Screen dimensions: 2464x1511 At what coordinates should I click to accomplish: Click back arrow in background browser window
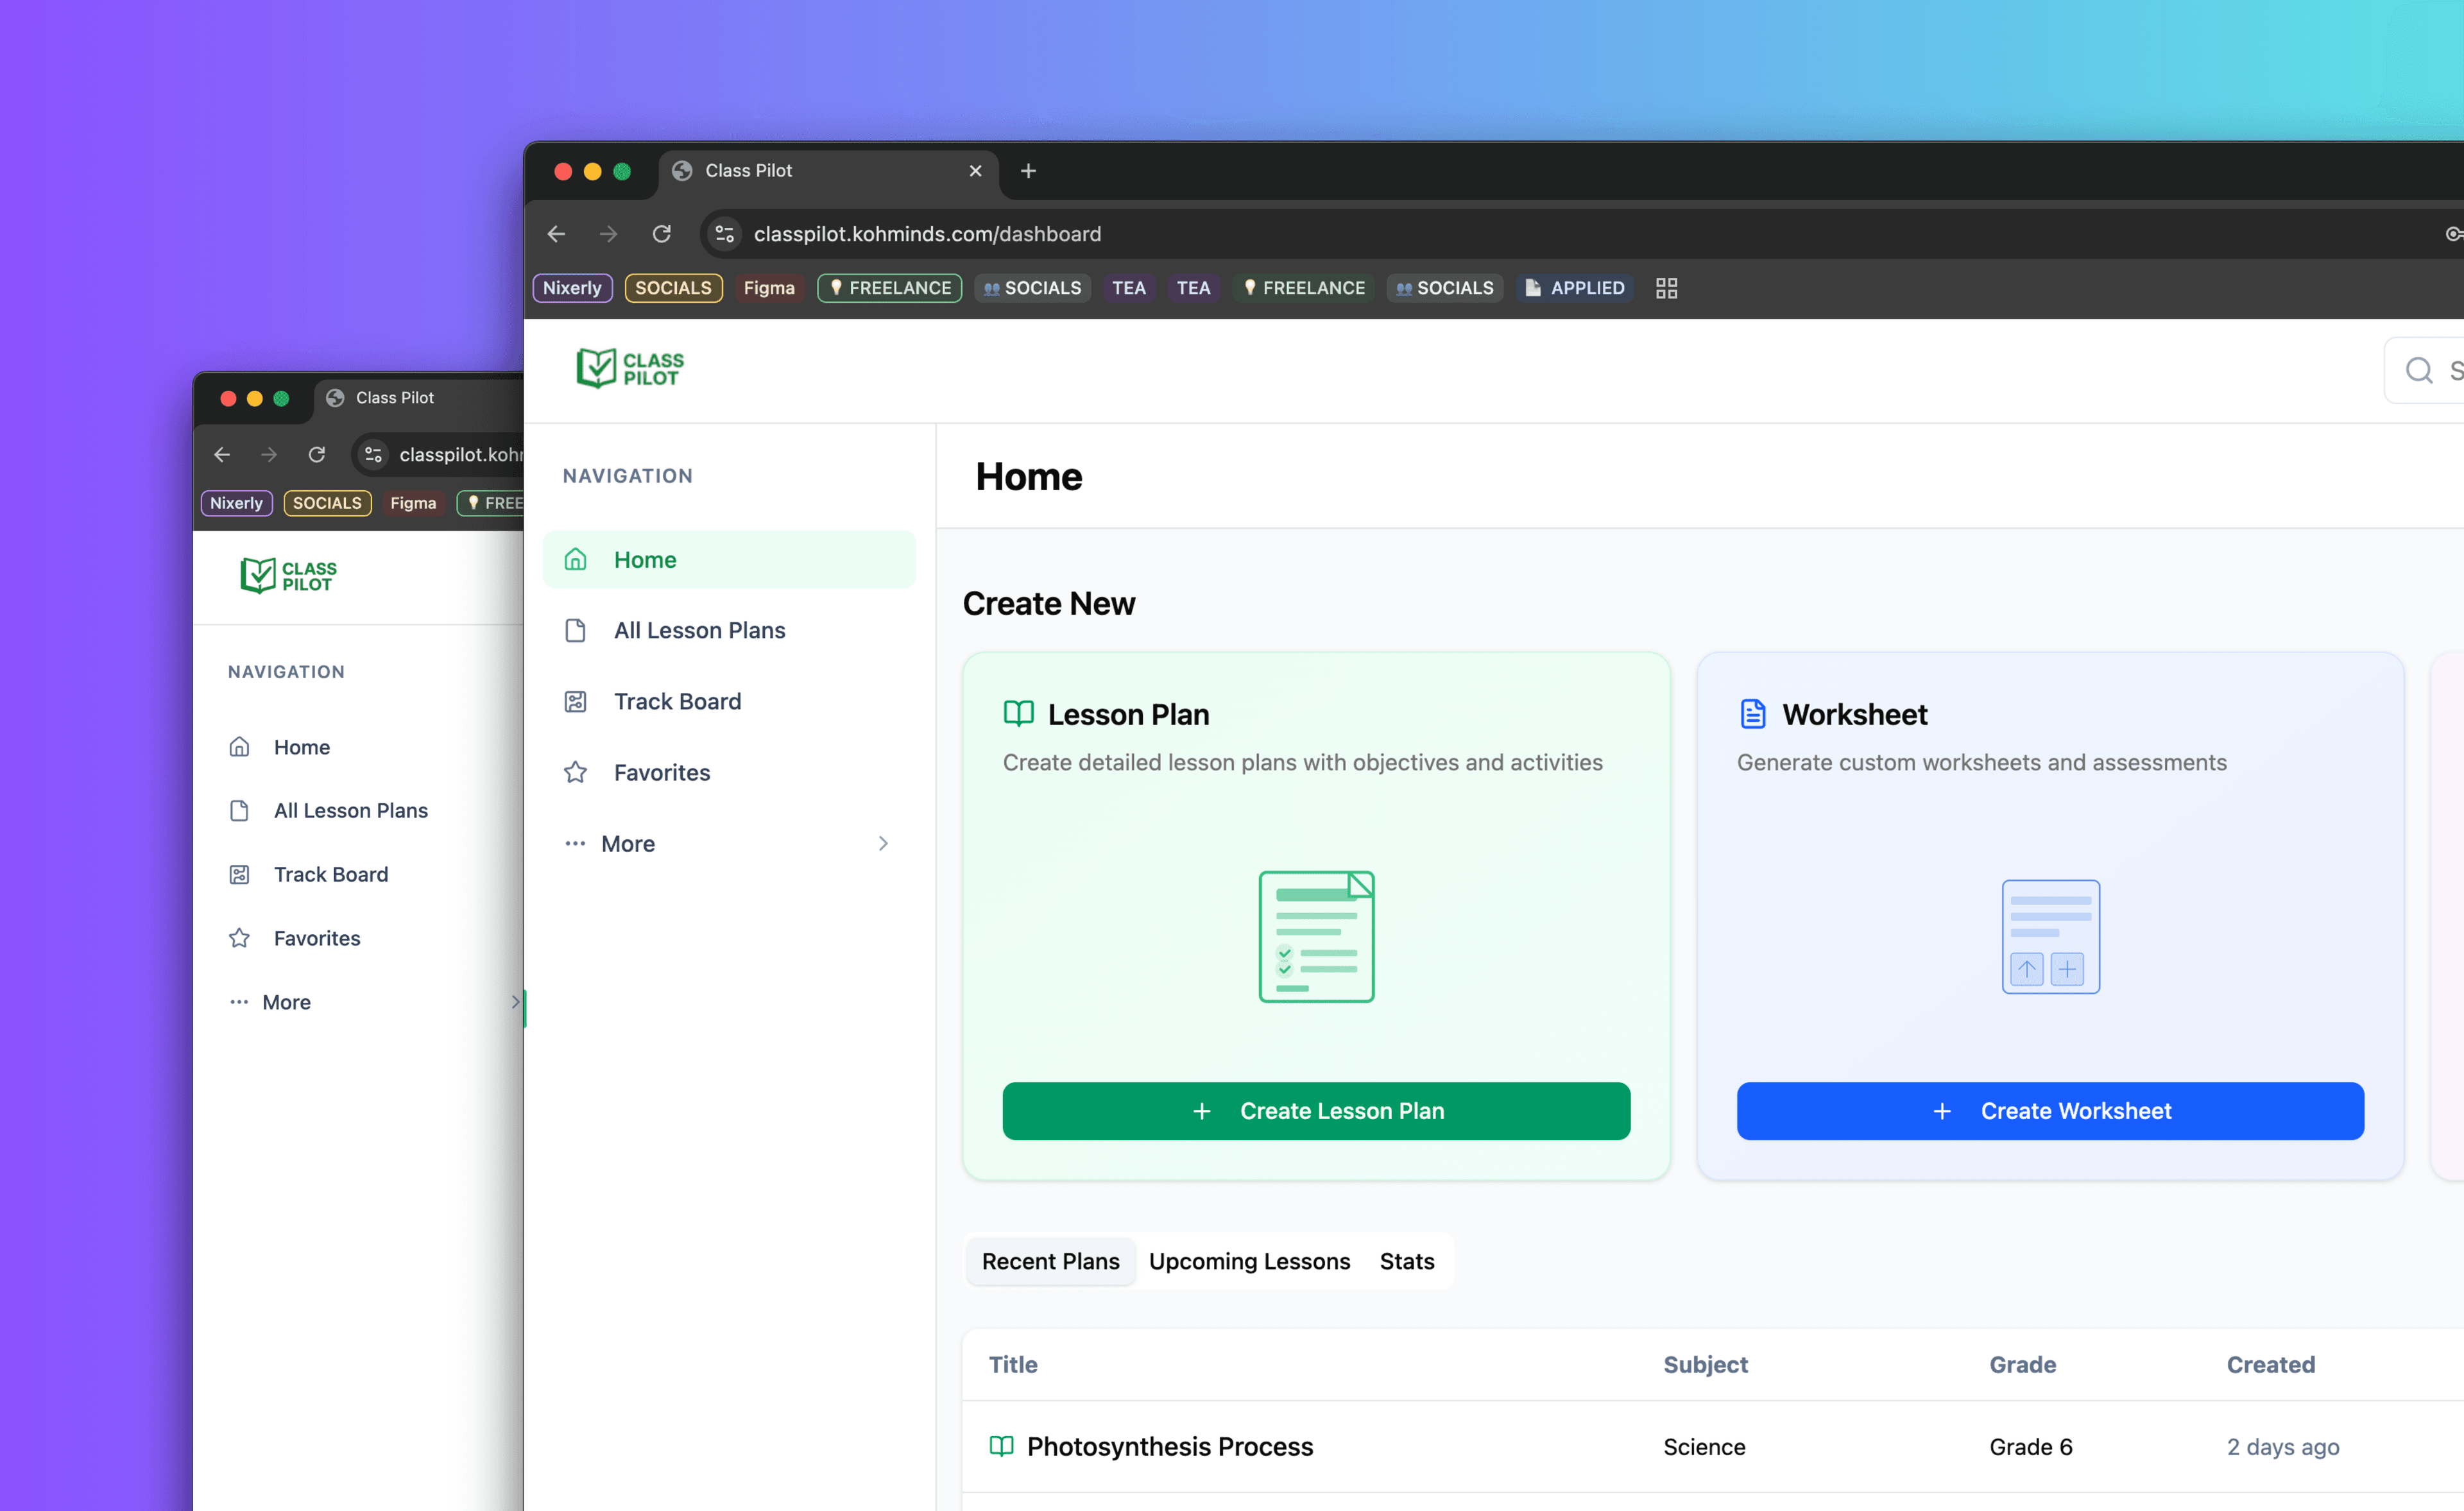point(222,455)
